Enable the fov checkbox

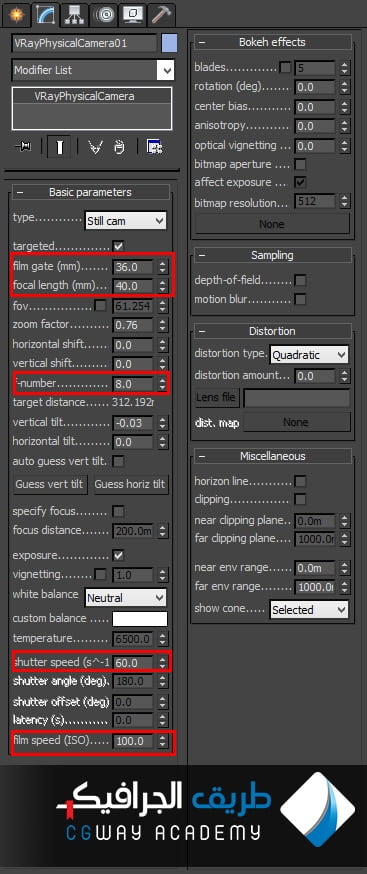(100, 306)
